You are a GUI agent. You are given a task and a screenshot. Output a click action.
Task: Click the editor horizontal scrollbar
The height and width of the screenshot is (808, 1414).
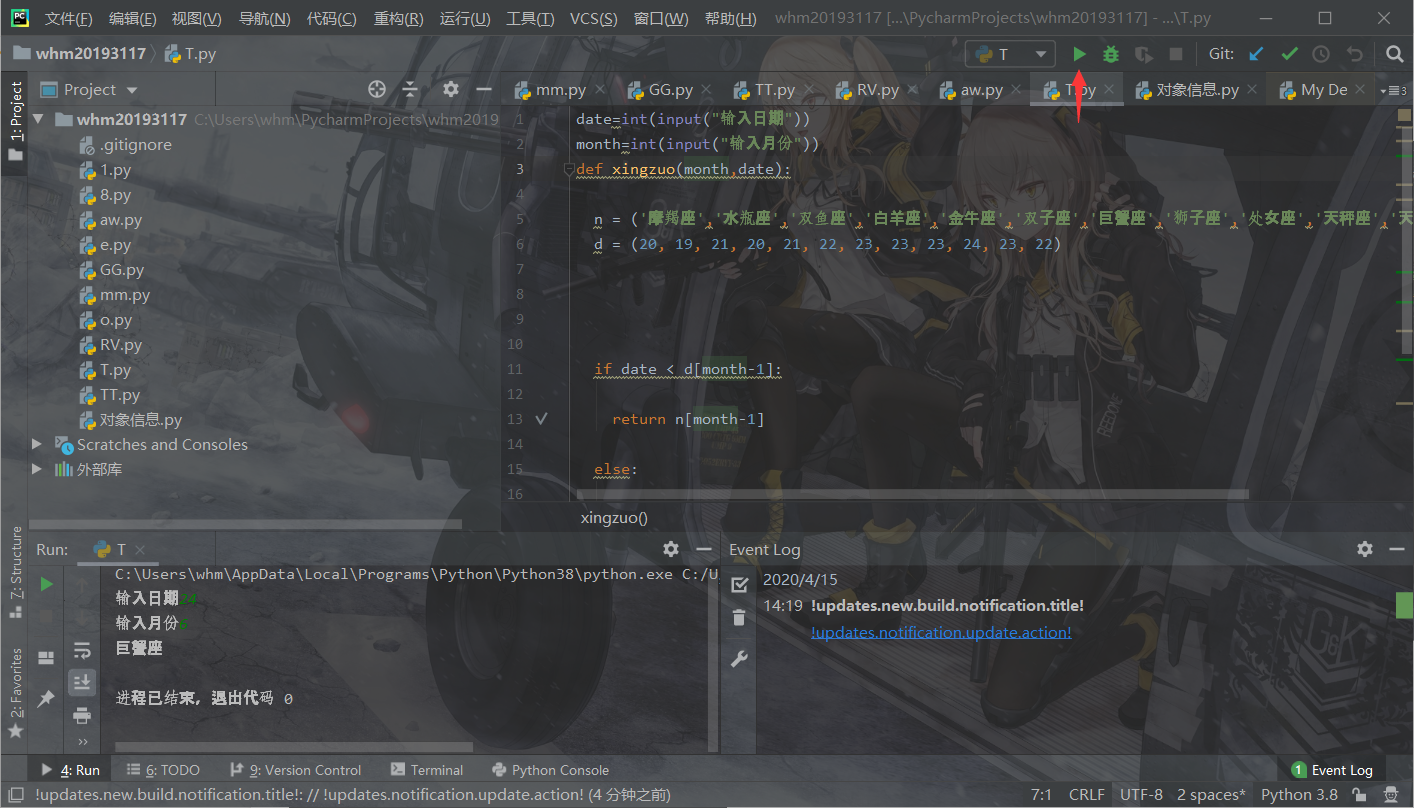(x=913, y=494)
